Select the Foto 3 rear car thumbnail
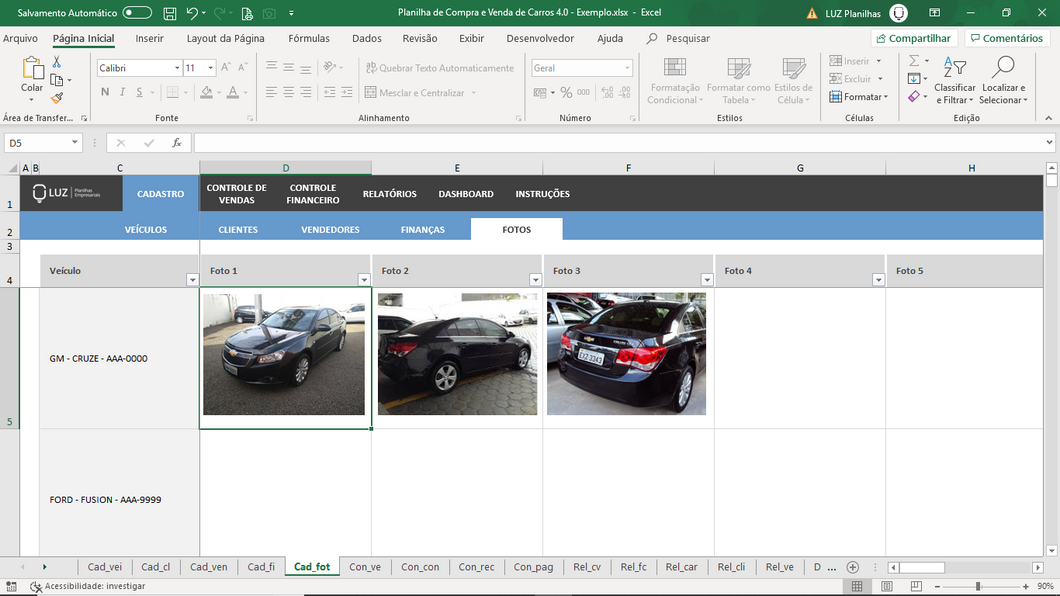The image size is (1060, 596). pyautogui.click(x=626, y=353)
